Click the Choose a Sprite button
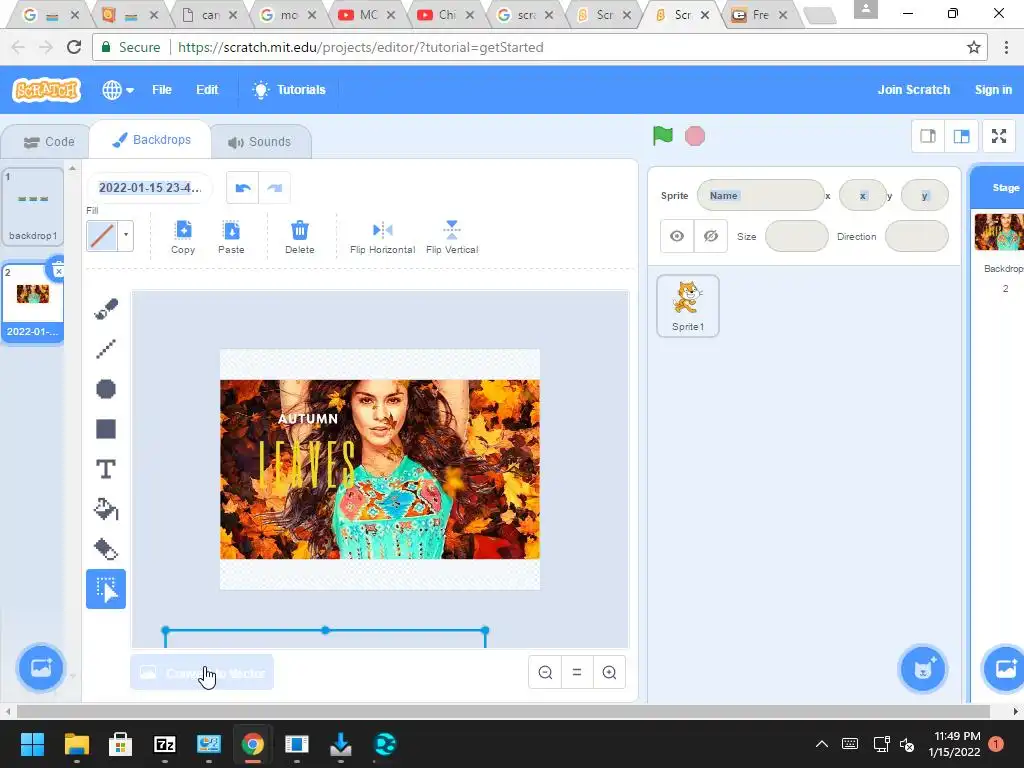Viewport: 1024px width, 768px height. pyautogui.click(x=922, y=669)
